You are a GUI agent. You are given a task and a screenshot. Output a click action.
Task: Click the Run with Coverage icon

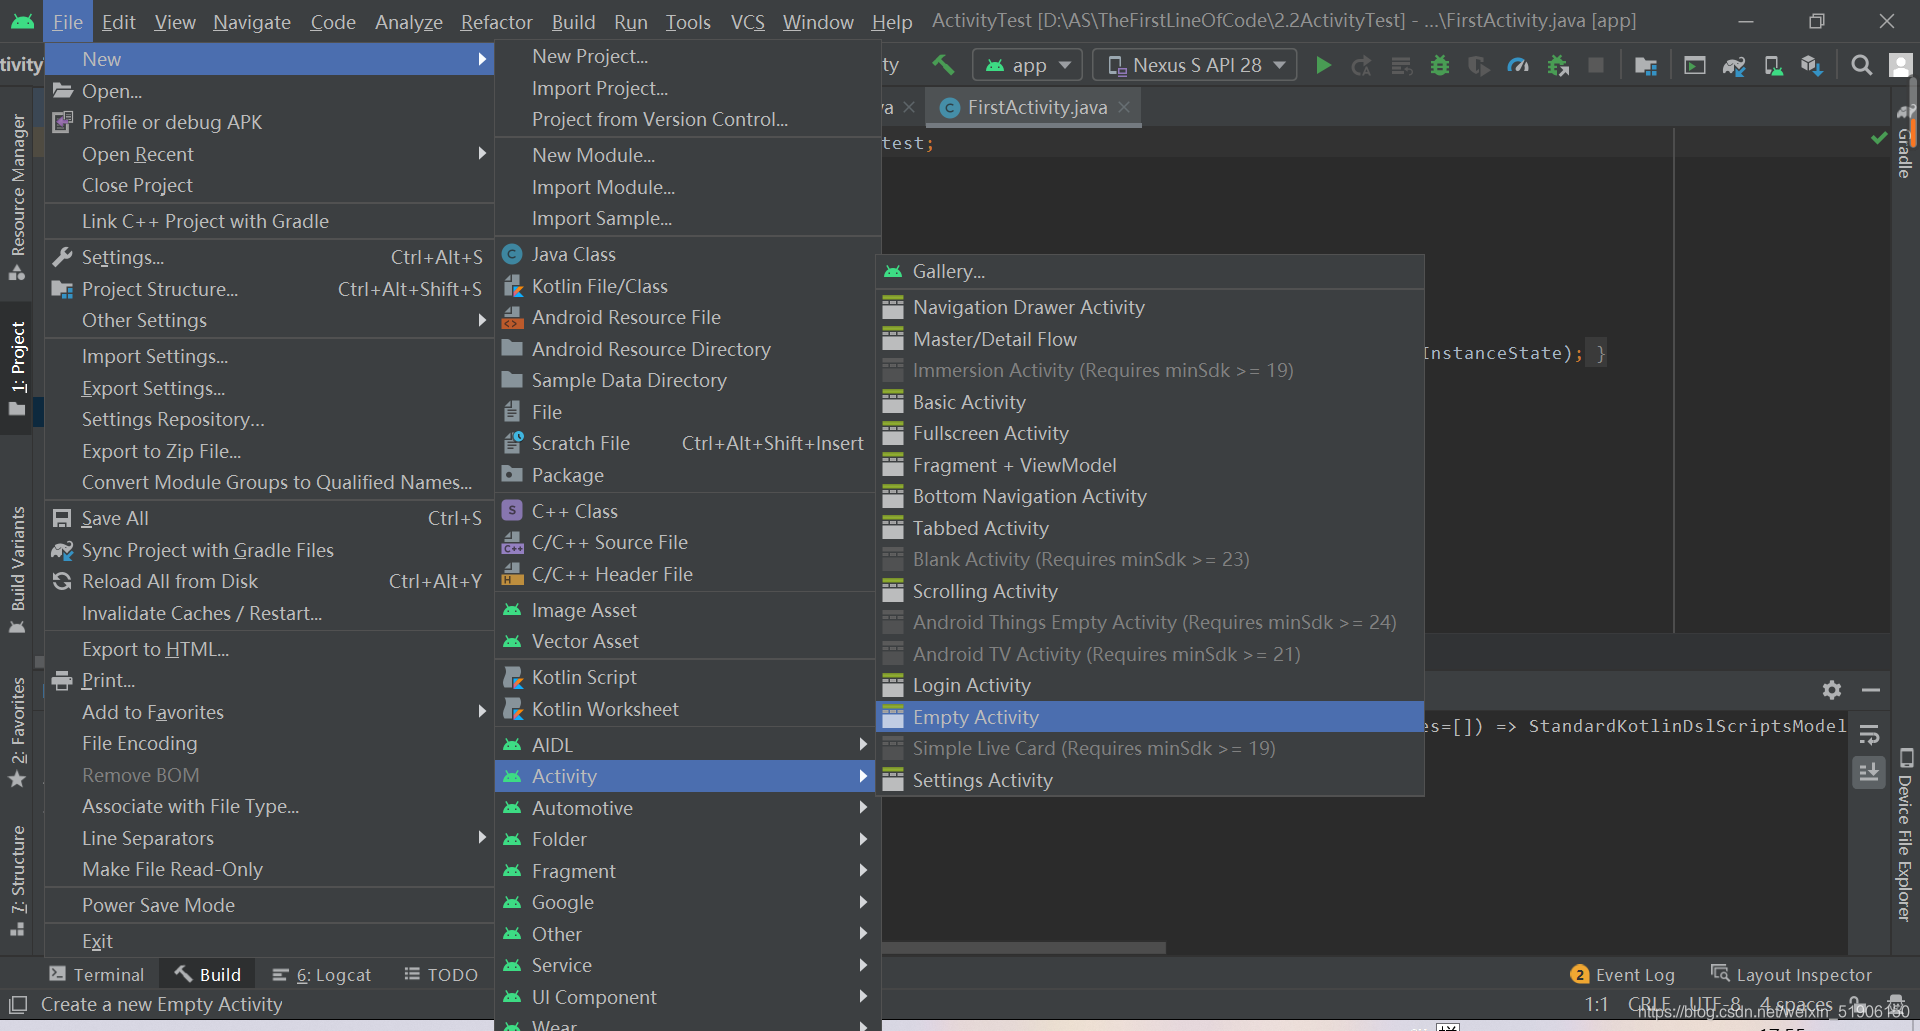coord(1478,66)
